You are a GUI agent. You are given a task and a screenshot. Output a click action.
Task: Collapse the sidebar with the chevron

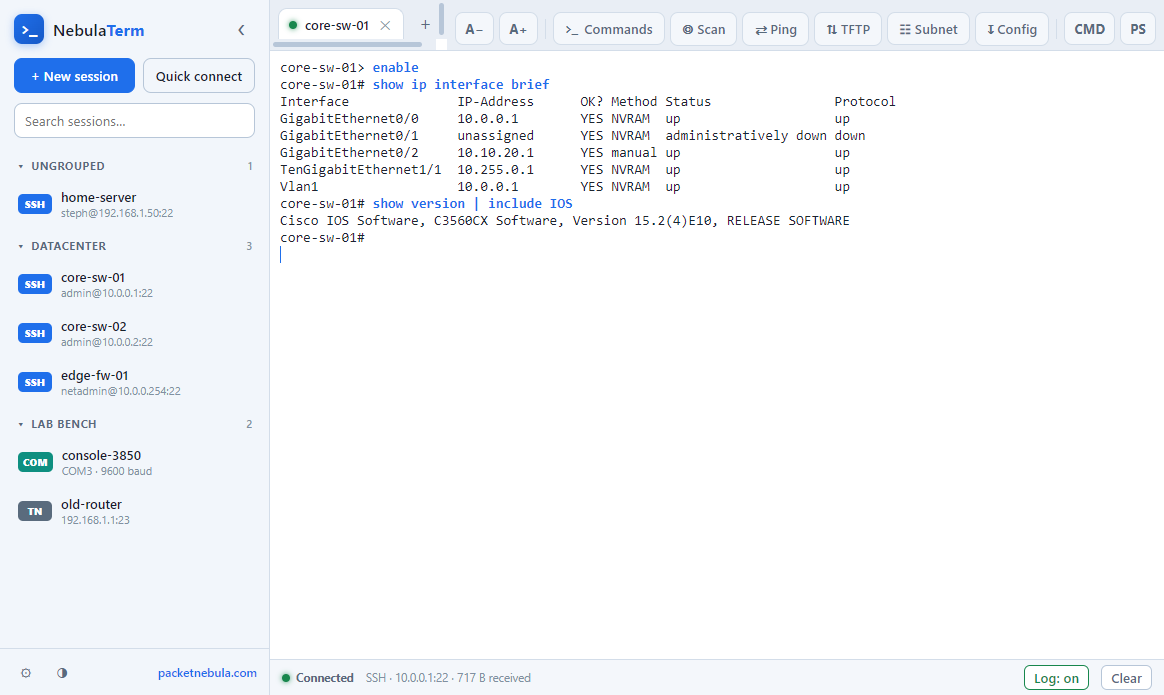(241, 30)
